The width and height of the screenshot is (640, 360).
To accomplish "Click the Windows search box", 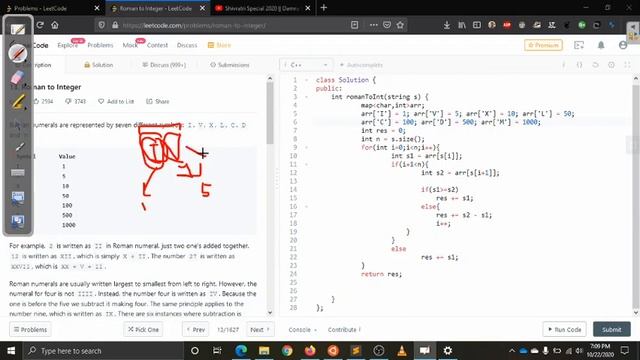I will click(x=103, y=351).
